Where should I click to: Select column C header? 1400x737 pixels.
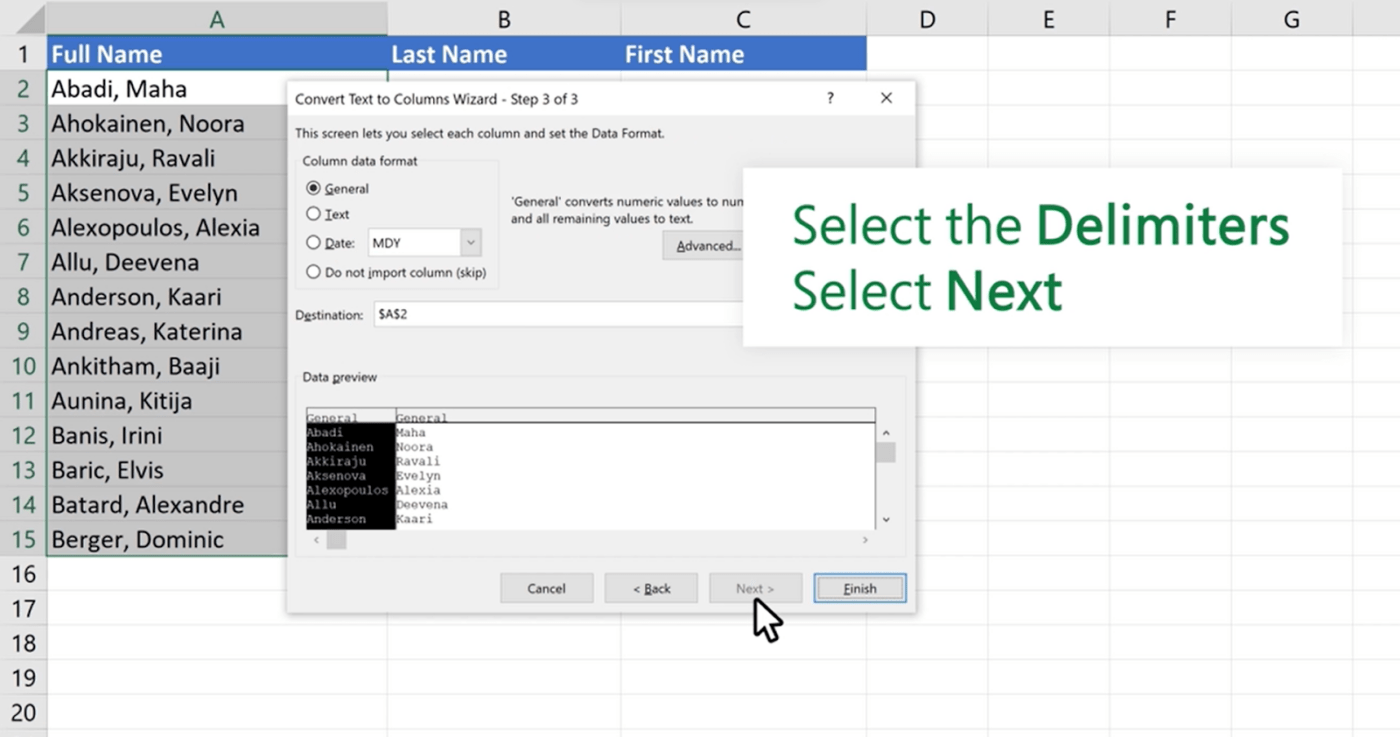[743, 19]
